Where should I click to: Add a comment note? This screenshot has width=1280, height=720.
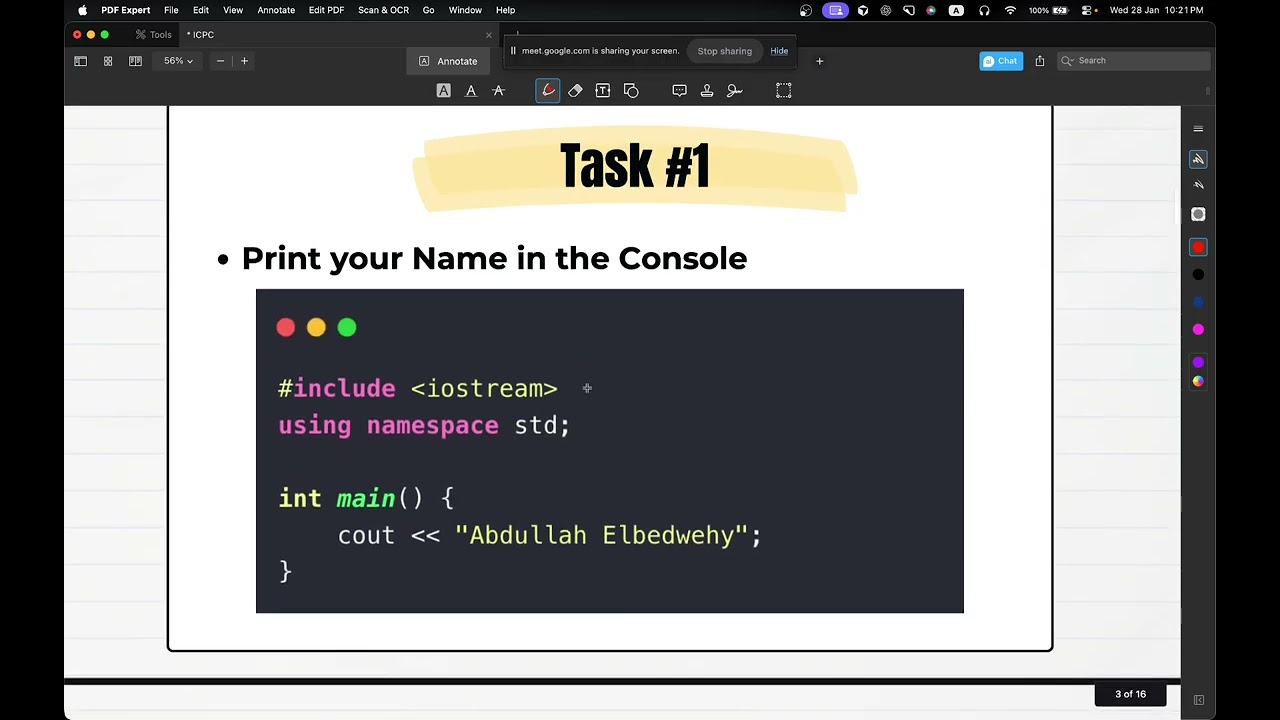(680, 91)
